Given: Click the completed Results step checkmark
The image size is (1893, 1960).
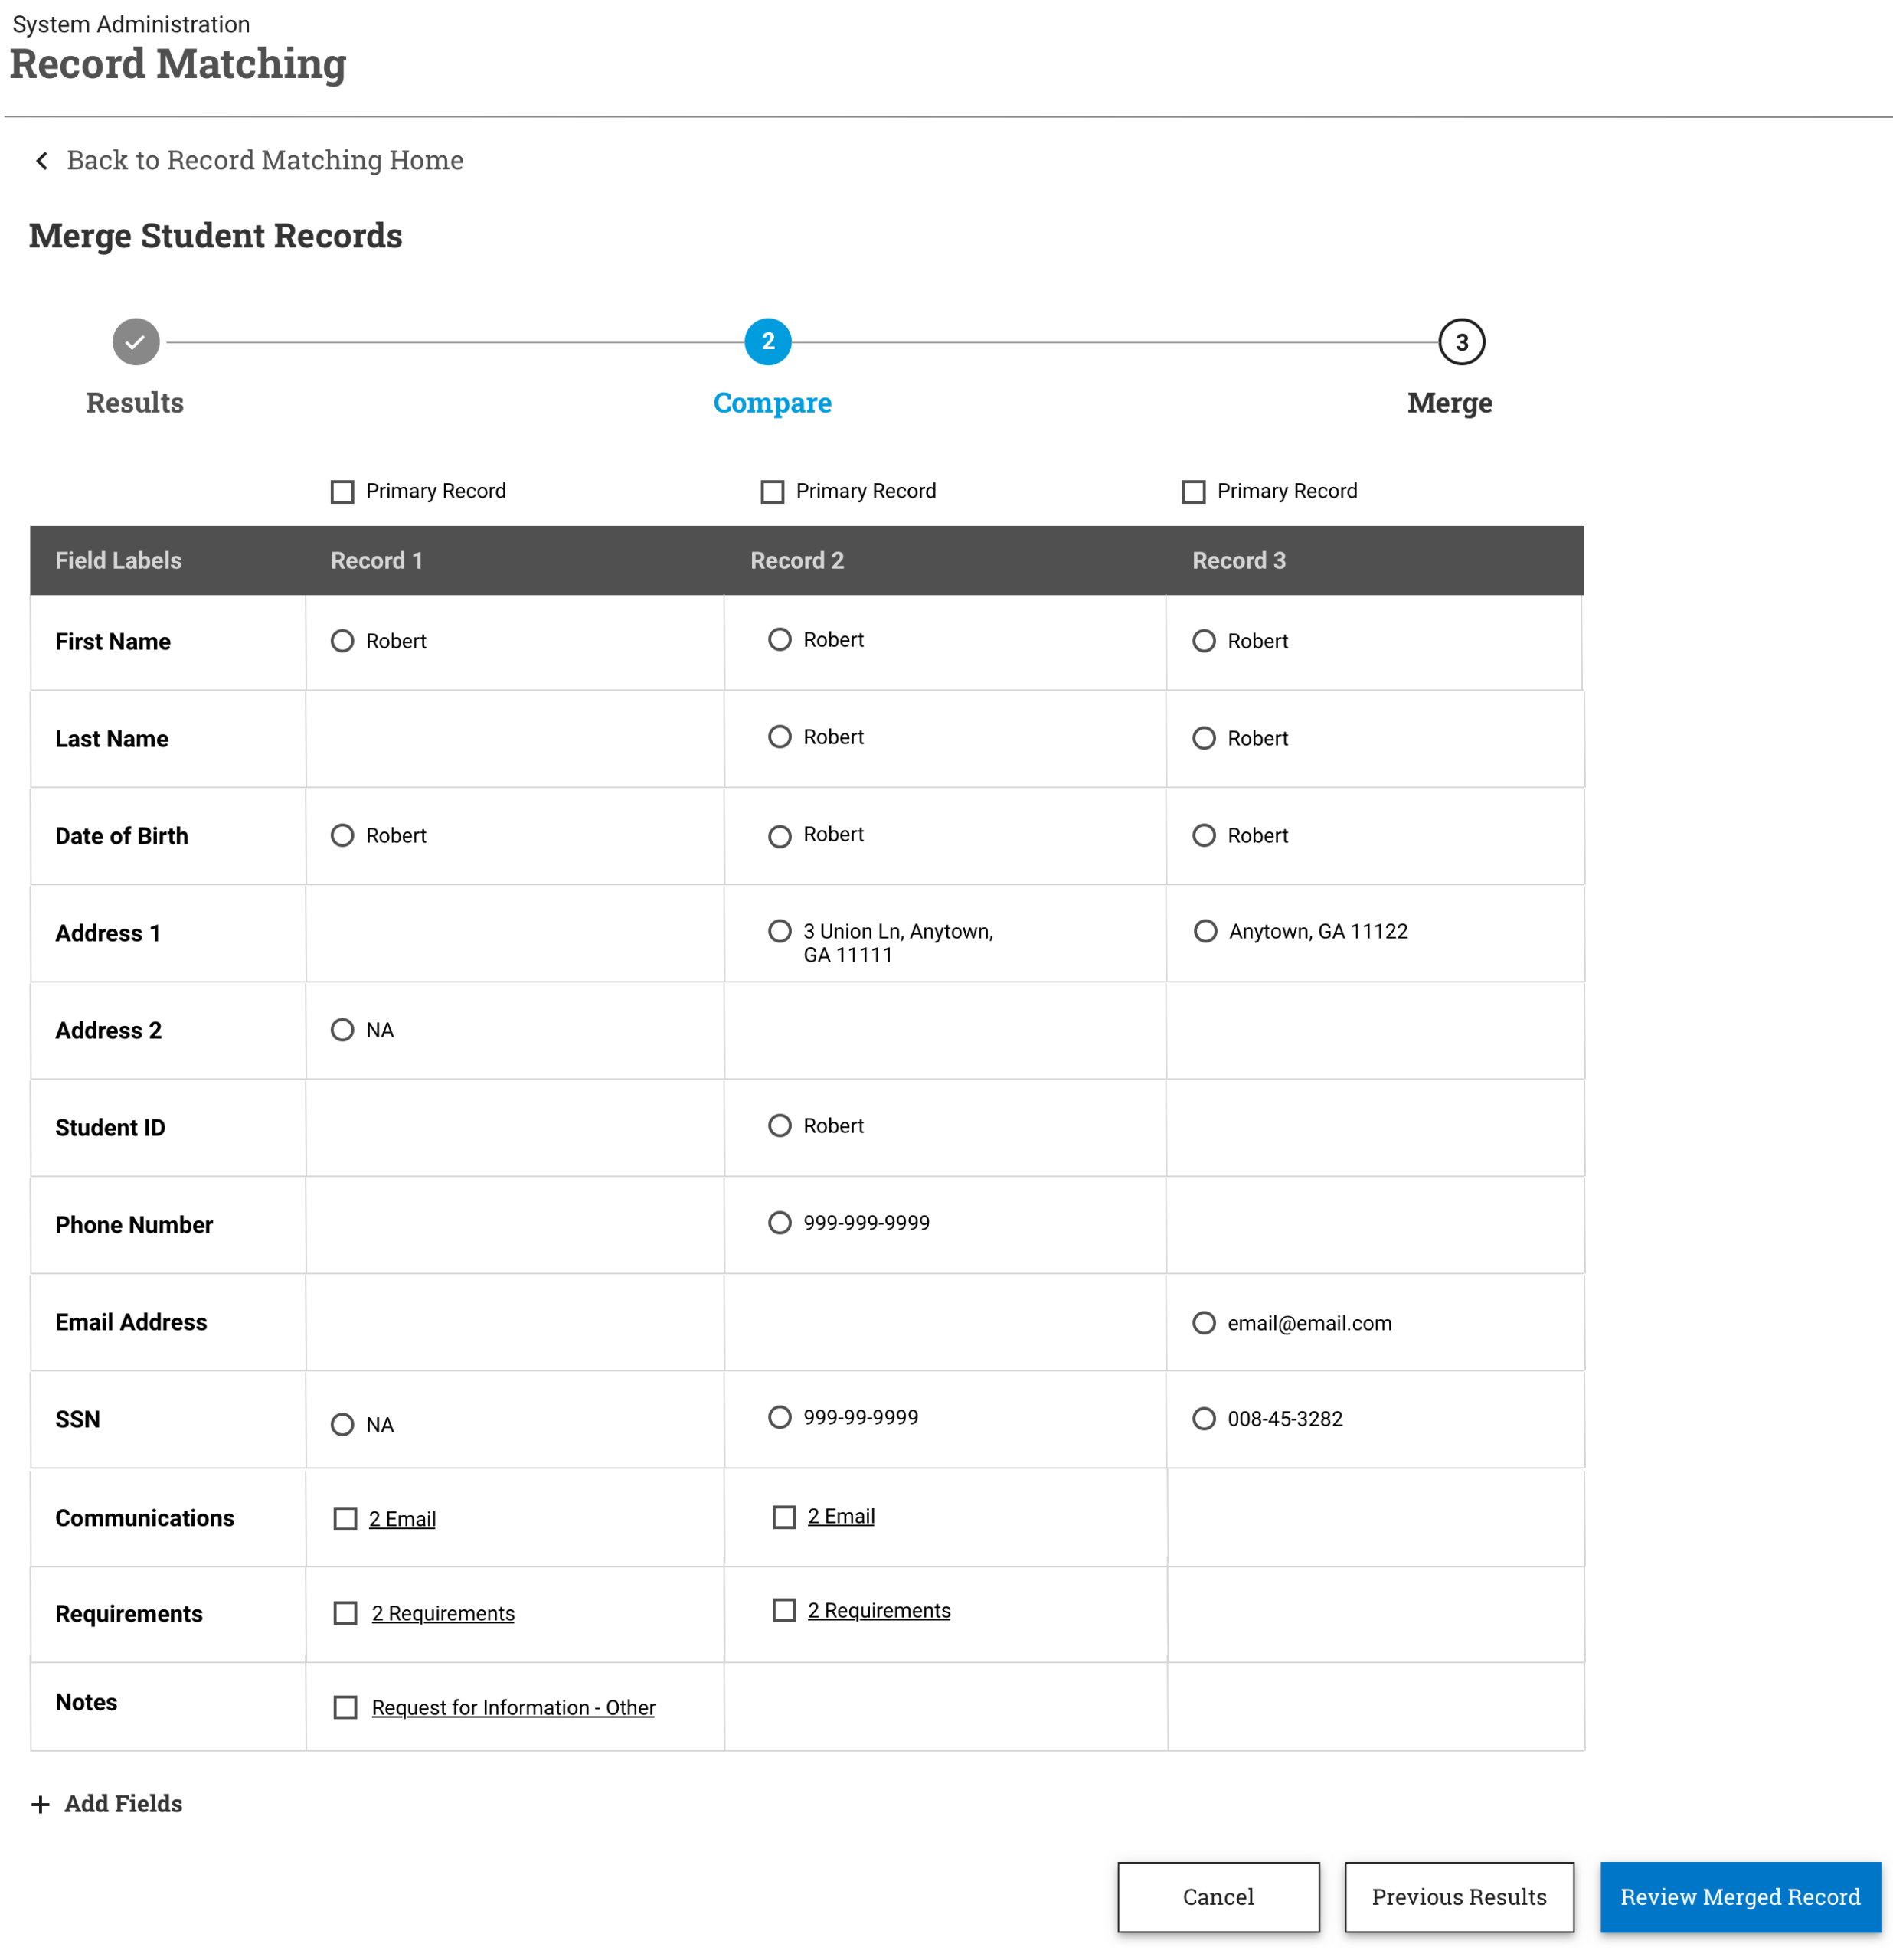Looking at the screenshot, I should pos(136,342).
